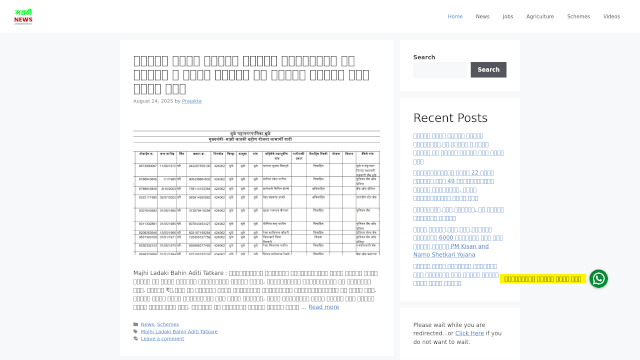
Task: Go to the Home menu item
Action: 455,17
